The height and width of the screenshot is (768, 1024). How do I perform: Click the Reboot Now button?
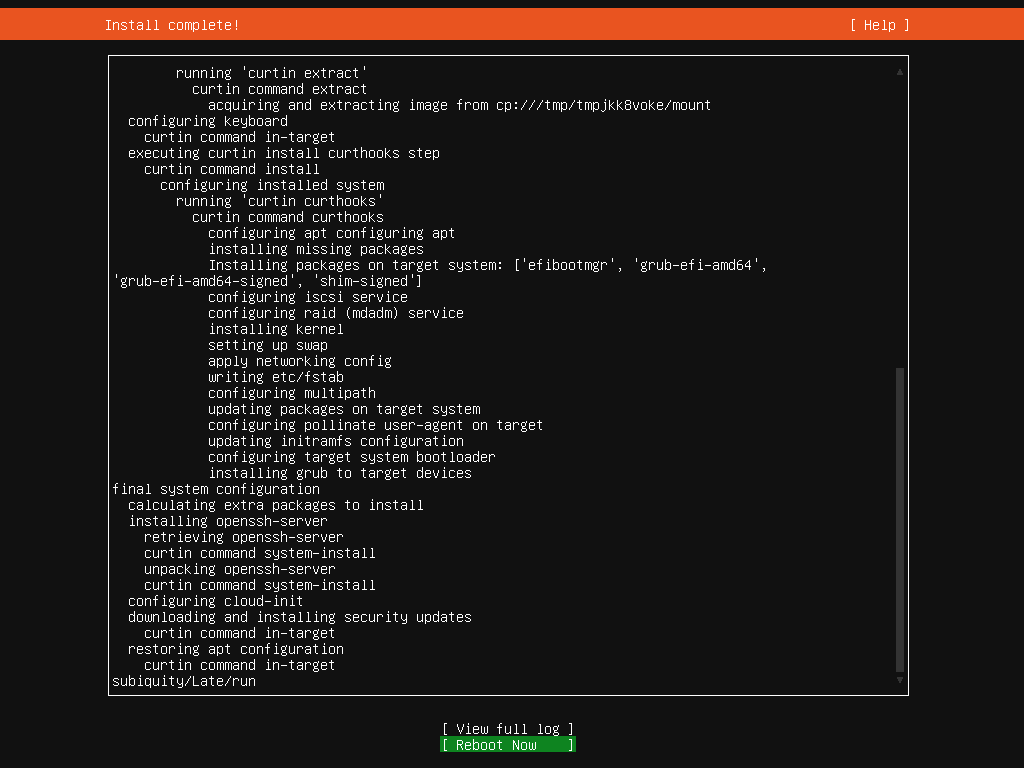point(507,745)
